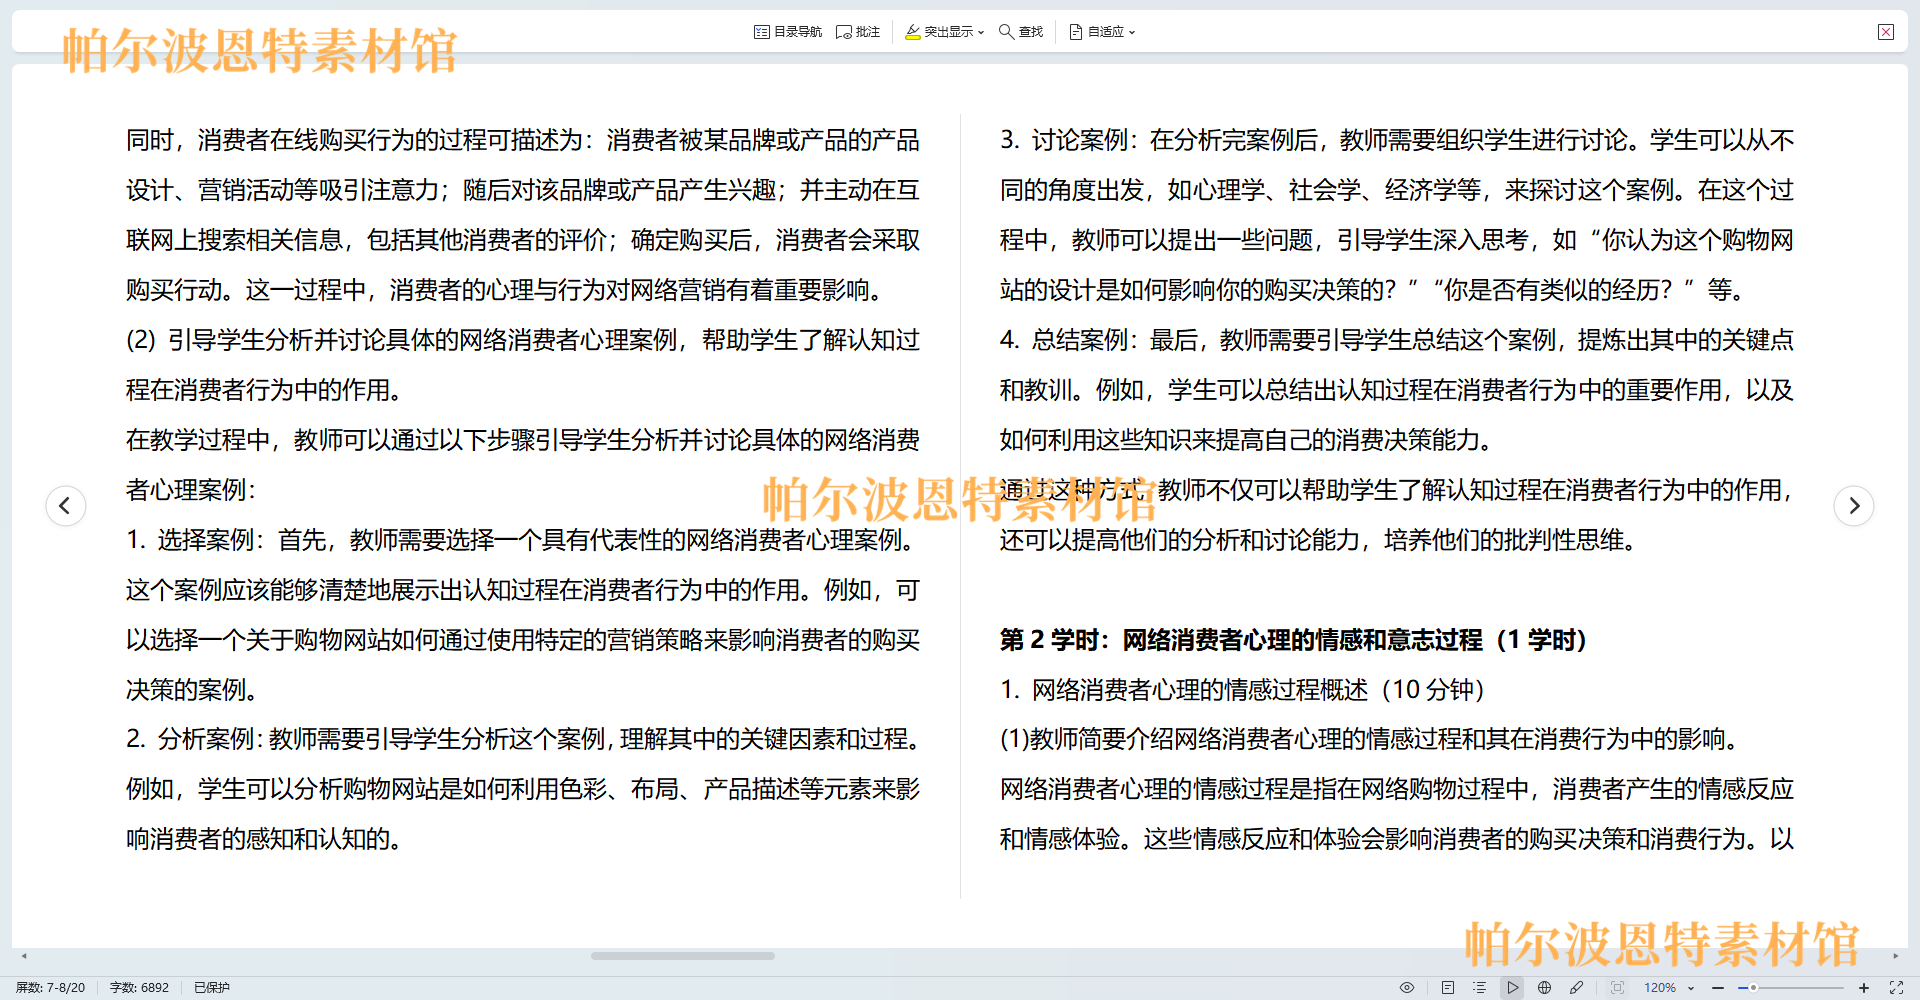Click the 字数: 6892 word count
This screenshot has height=1000, width=1920.
pyautogui.click(x=139, y=987)
